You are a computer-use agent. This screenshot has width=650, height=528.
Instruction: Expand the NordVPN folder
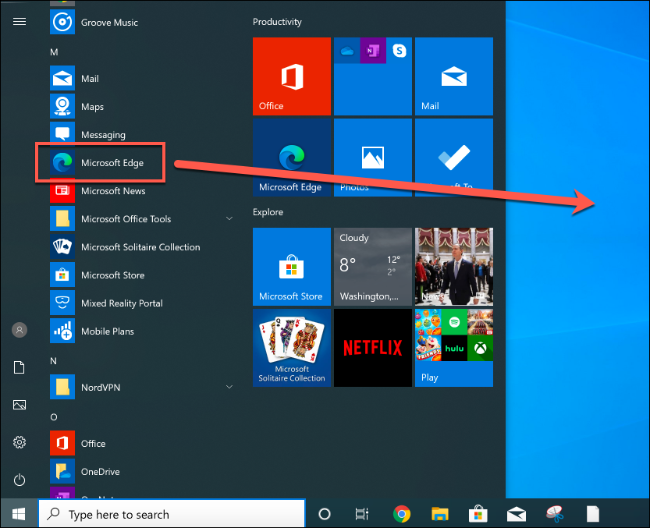point(229,387)
